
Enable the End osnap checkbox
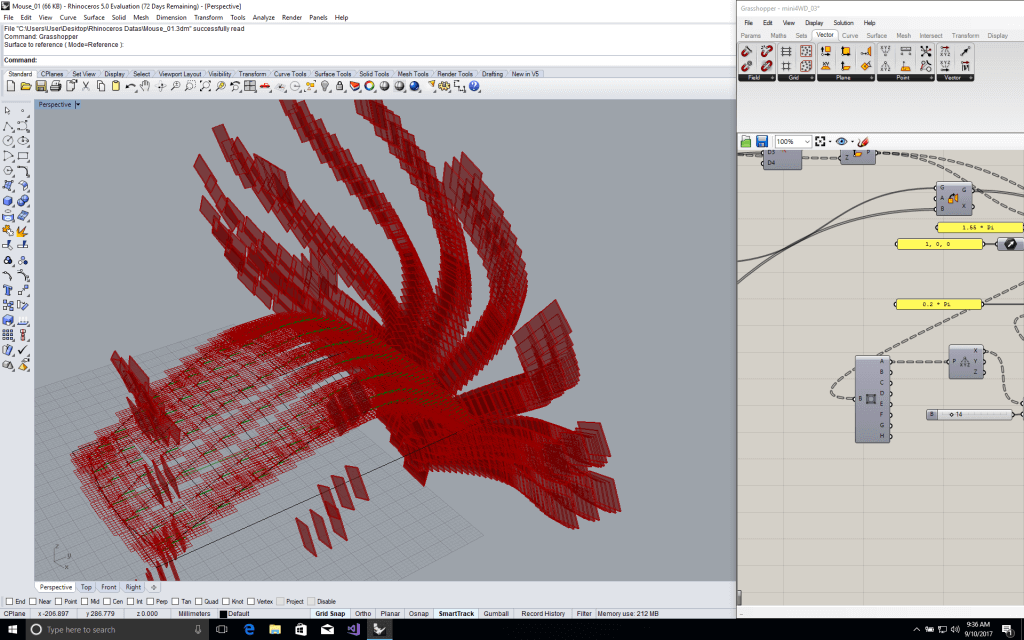pos(9,601)
